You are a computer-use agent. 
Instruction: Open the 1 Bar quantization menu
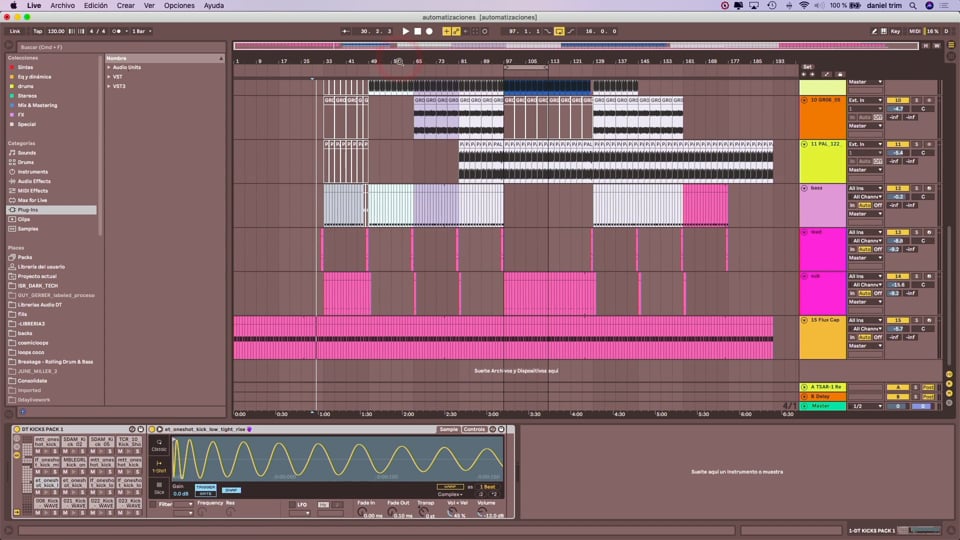[x=141, y=31]
